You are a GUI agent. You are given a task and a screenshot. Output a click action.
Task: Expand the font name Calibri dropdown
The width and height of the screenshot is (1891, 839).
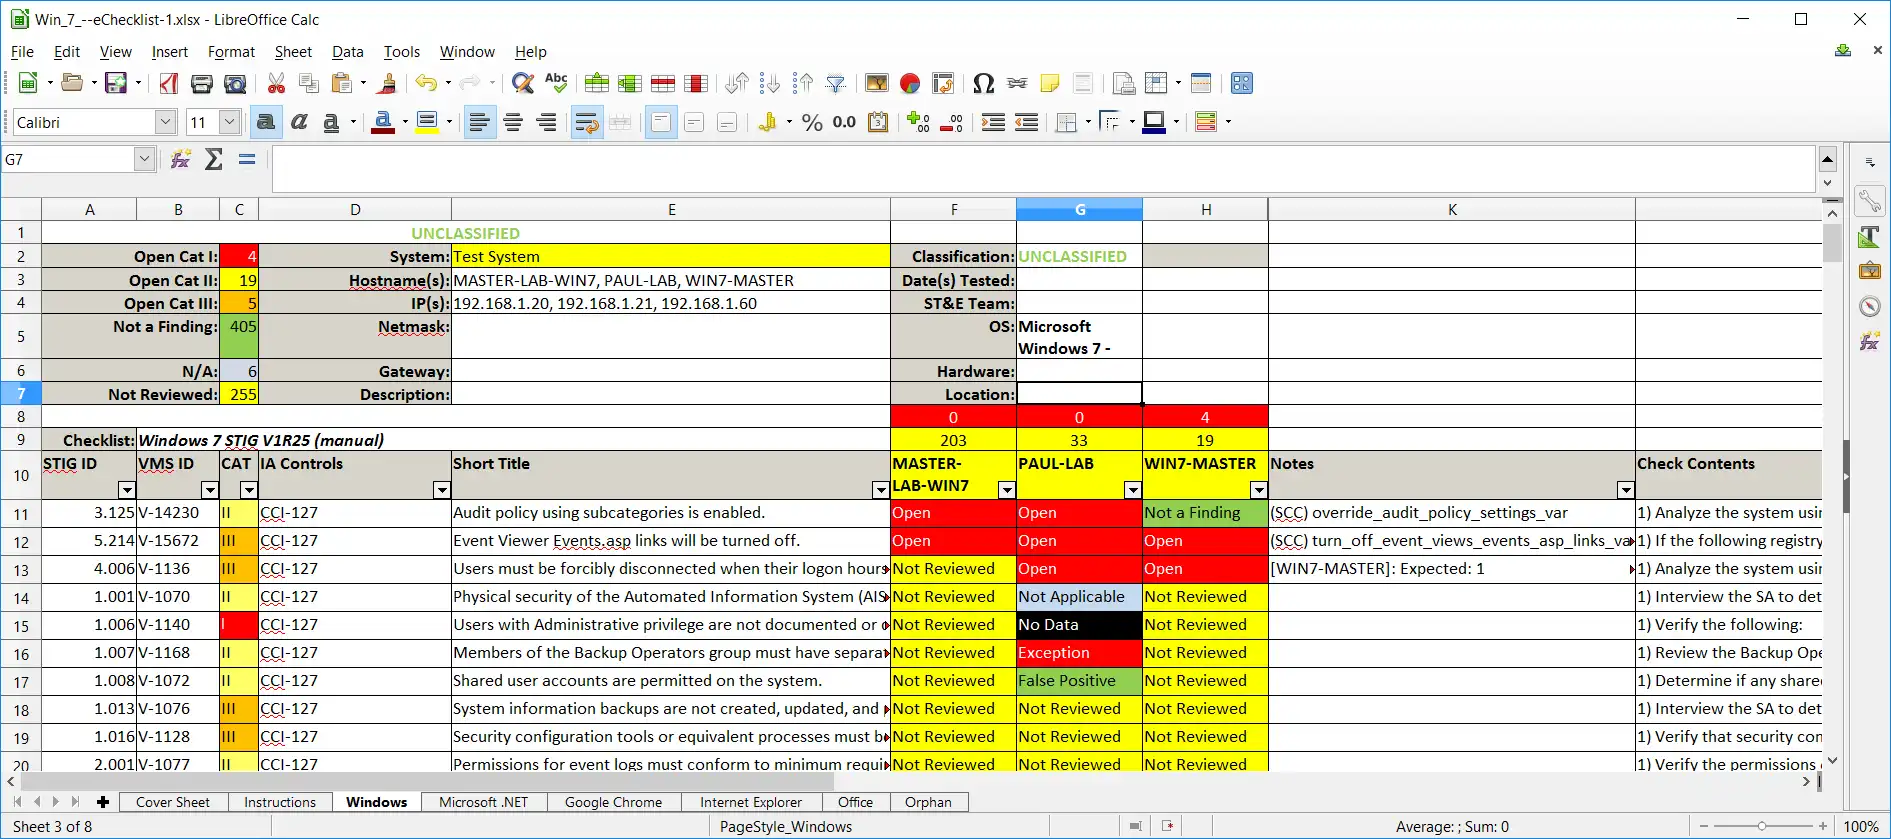click(x=166, y=123)
